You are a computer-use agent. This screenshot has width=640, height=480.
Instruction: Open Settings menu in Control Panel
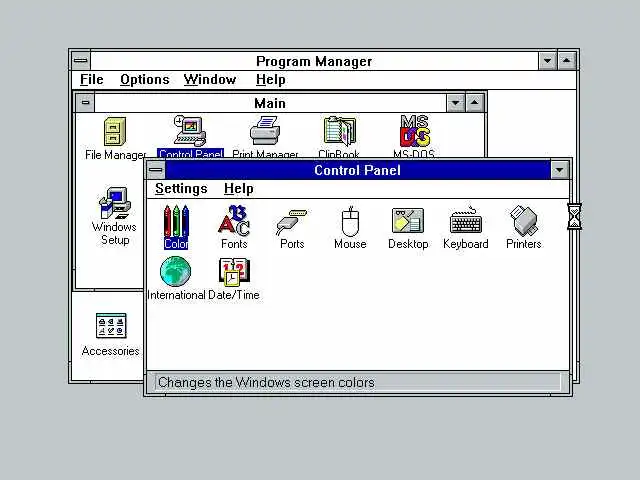pyautogui.click(x=181, y=189)
